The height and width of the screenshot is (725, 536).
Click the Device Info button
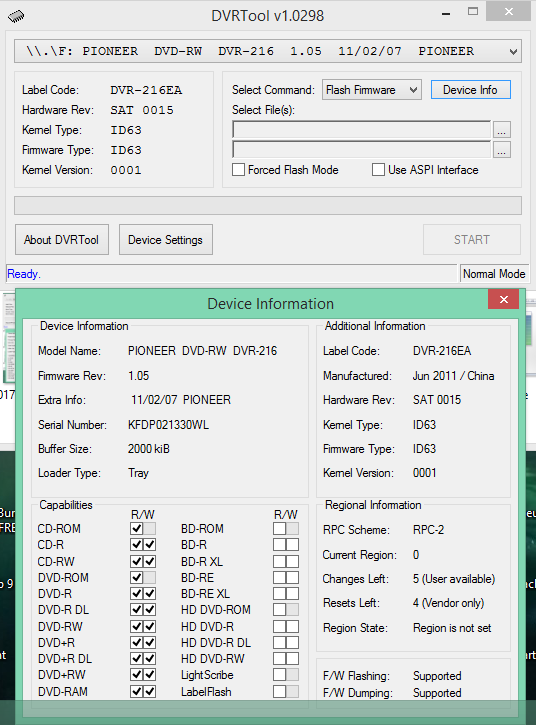(x=470, y=90)
